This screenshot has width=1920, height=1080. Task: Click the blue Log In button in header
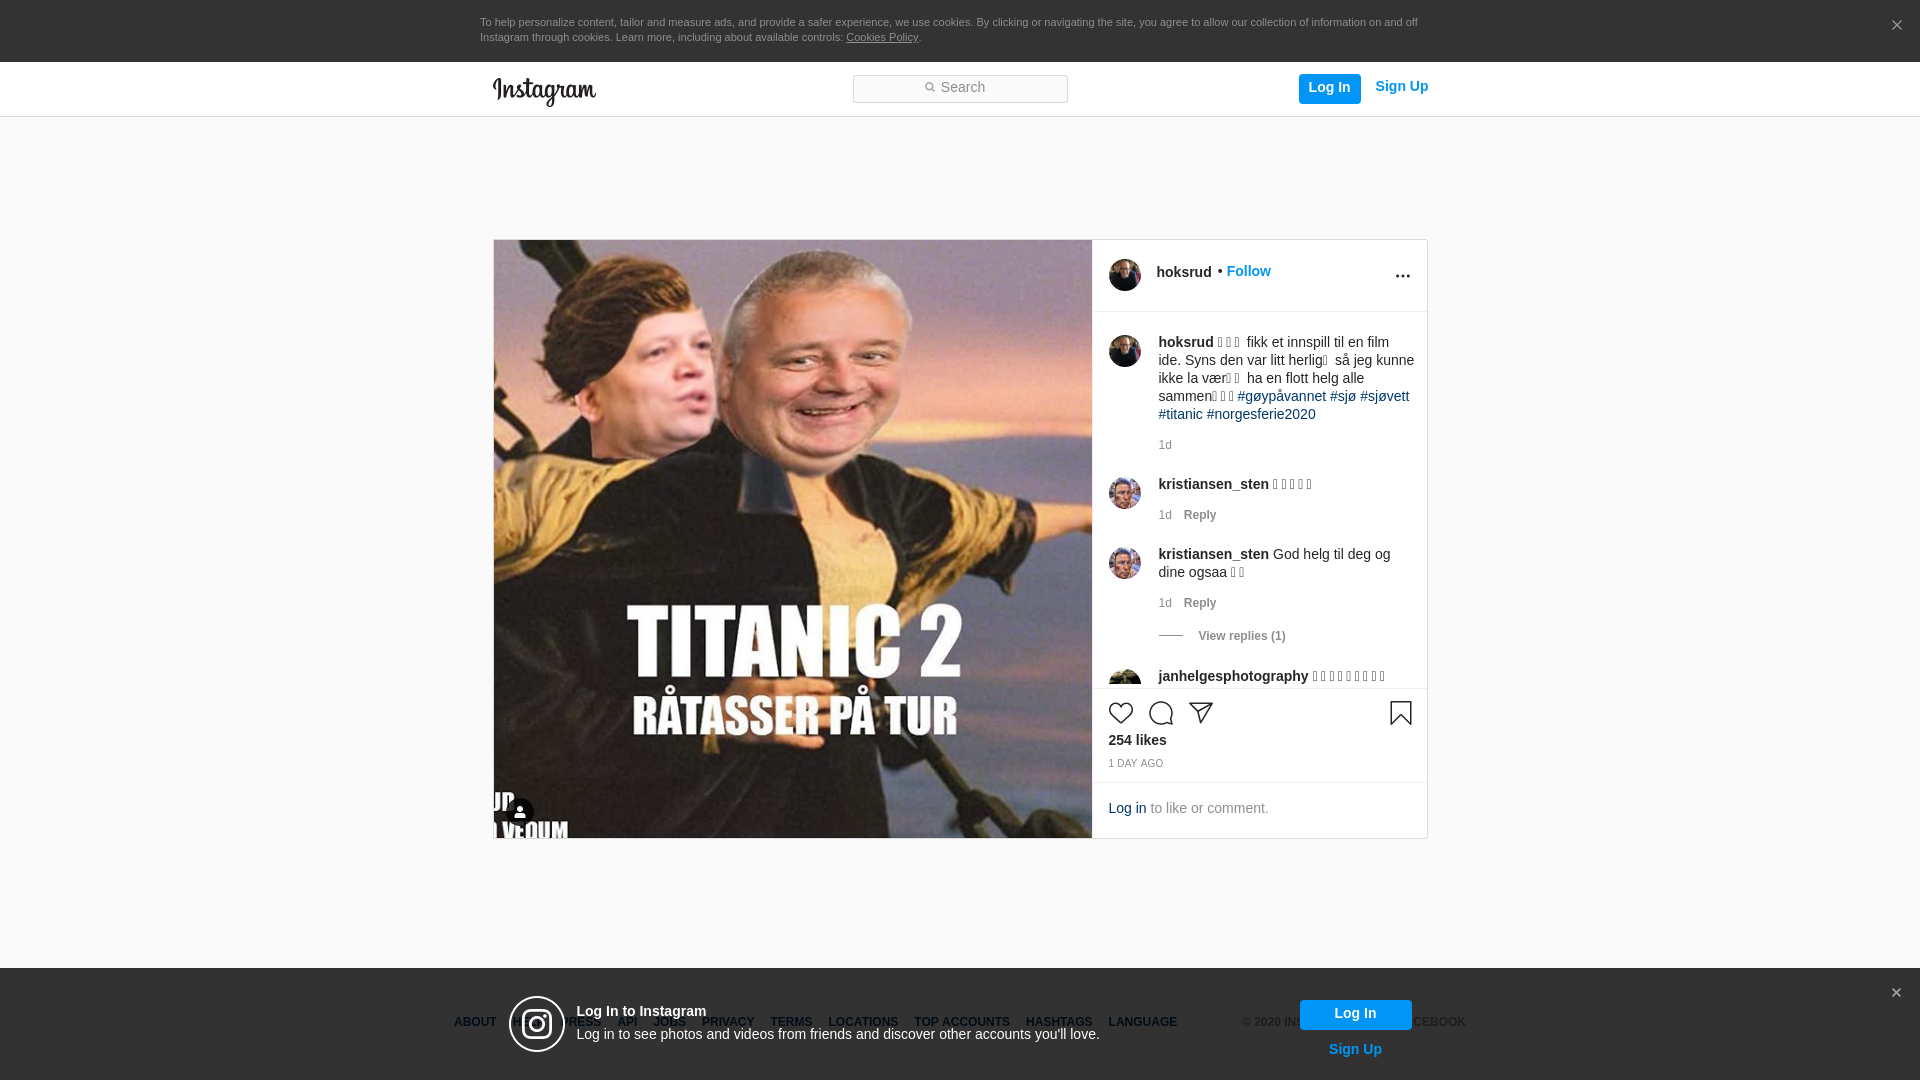(x=1329, y=88)
